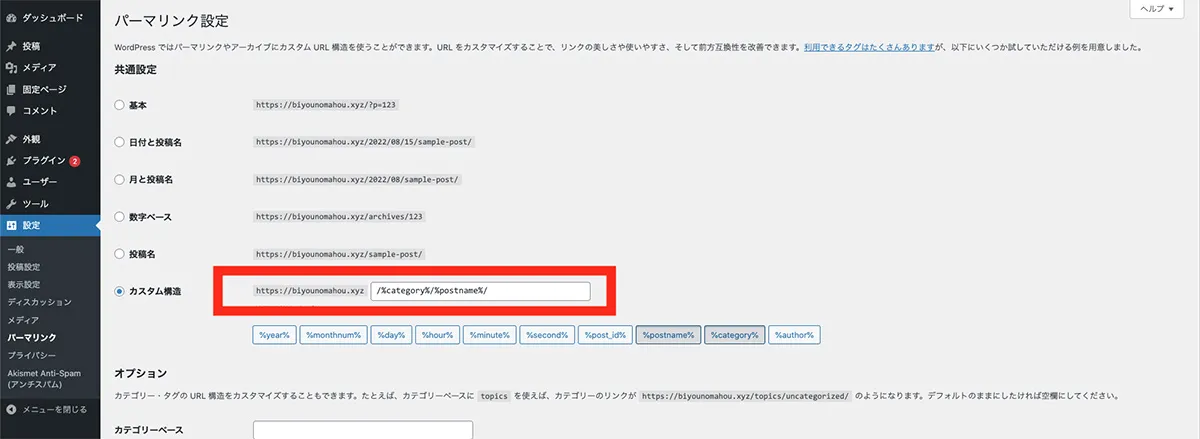Insert the %day% tag
Screen dimensions: 1200x439
pos(392,335)
